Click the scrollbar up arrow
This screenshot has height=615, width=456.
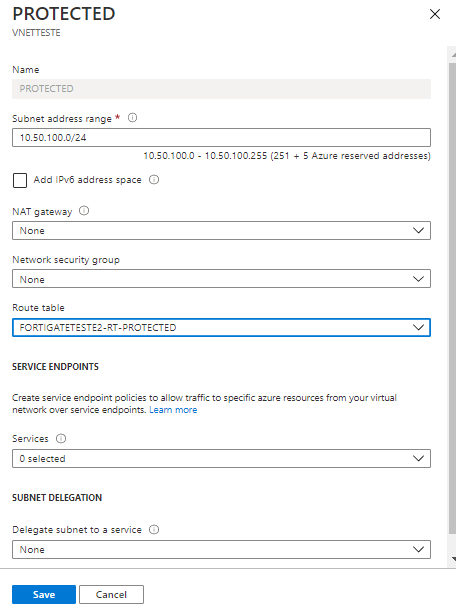coord(453,55)
